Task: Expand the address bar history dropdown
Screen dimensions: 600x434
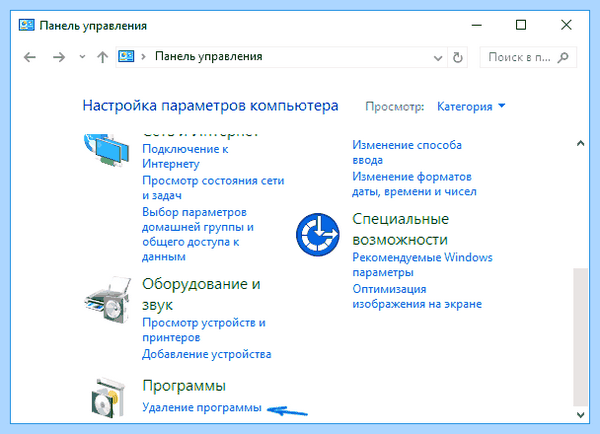Action: click(x=438, y=58)
